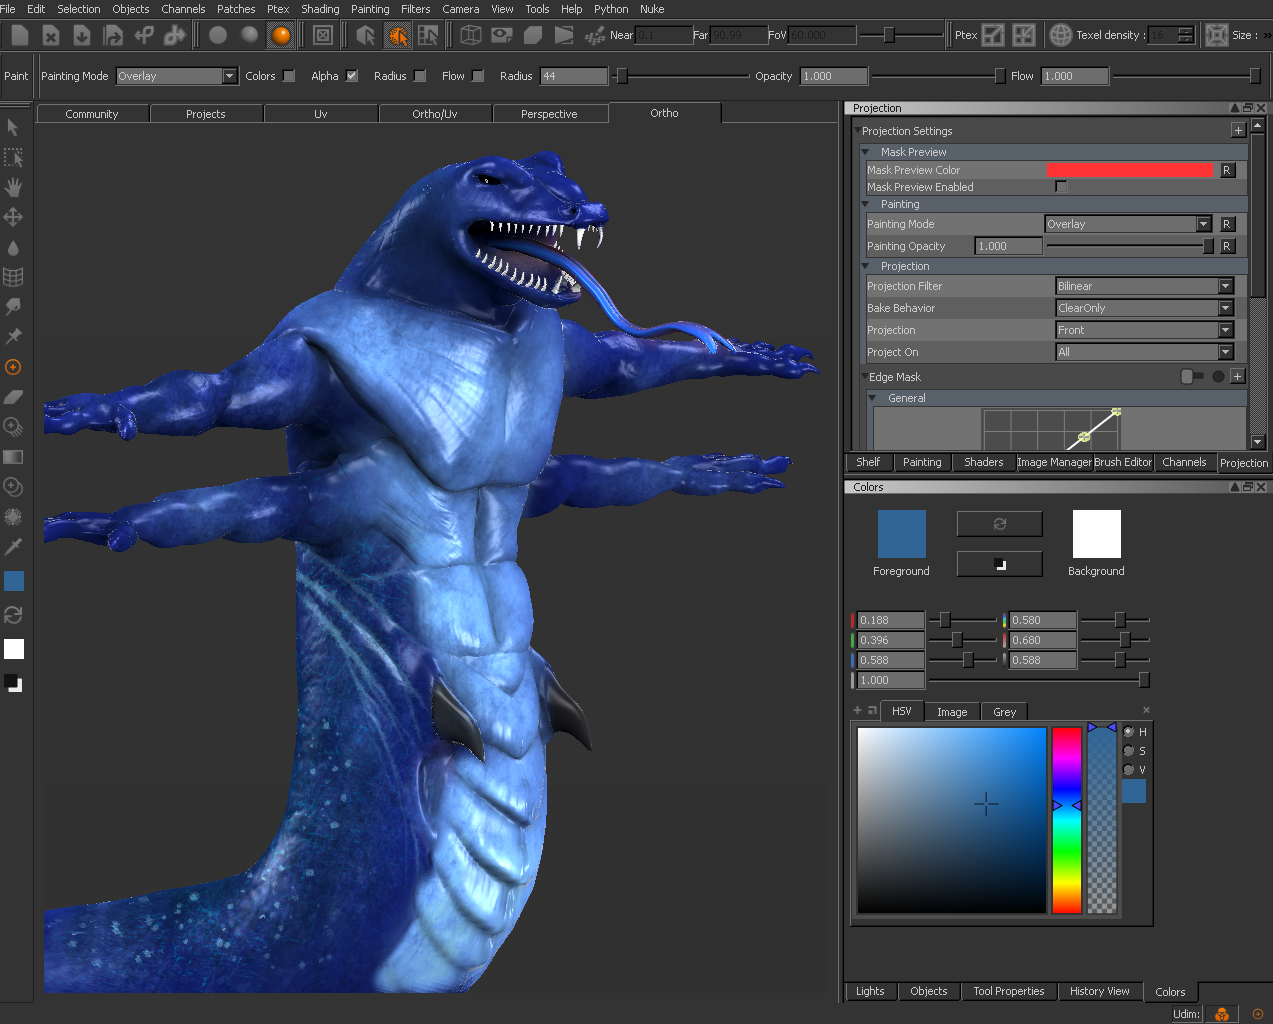Select the S radio button in color picker
Image resolution: width=1273 pixels, height=1024 pixels.
point(1129,751)
